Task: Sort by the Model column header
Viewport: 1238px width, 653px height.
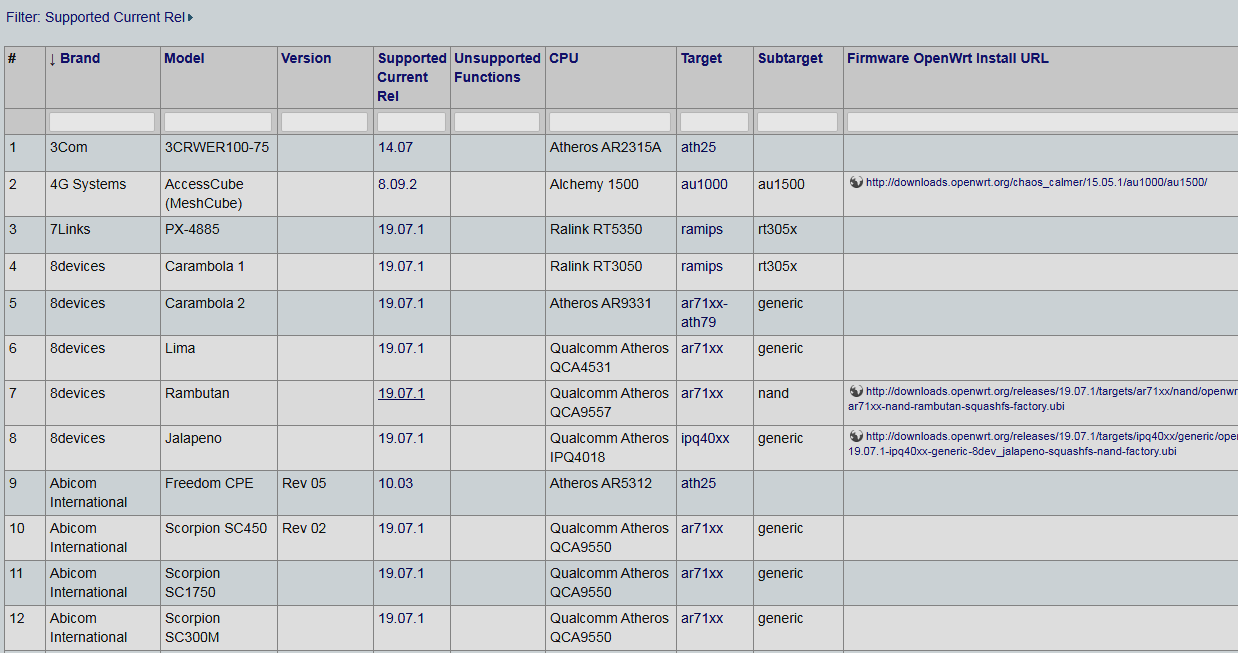Action: click(x=184, y=58)
